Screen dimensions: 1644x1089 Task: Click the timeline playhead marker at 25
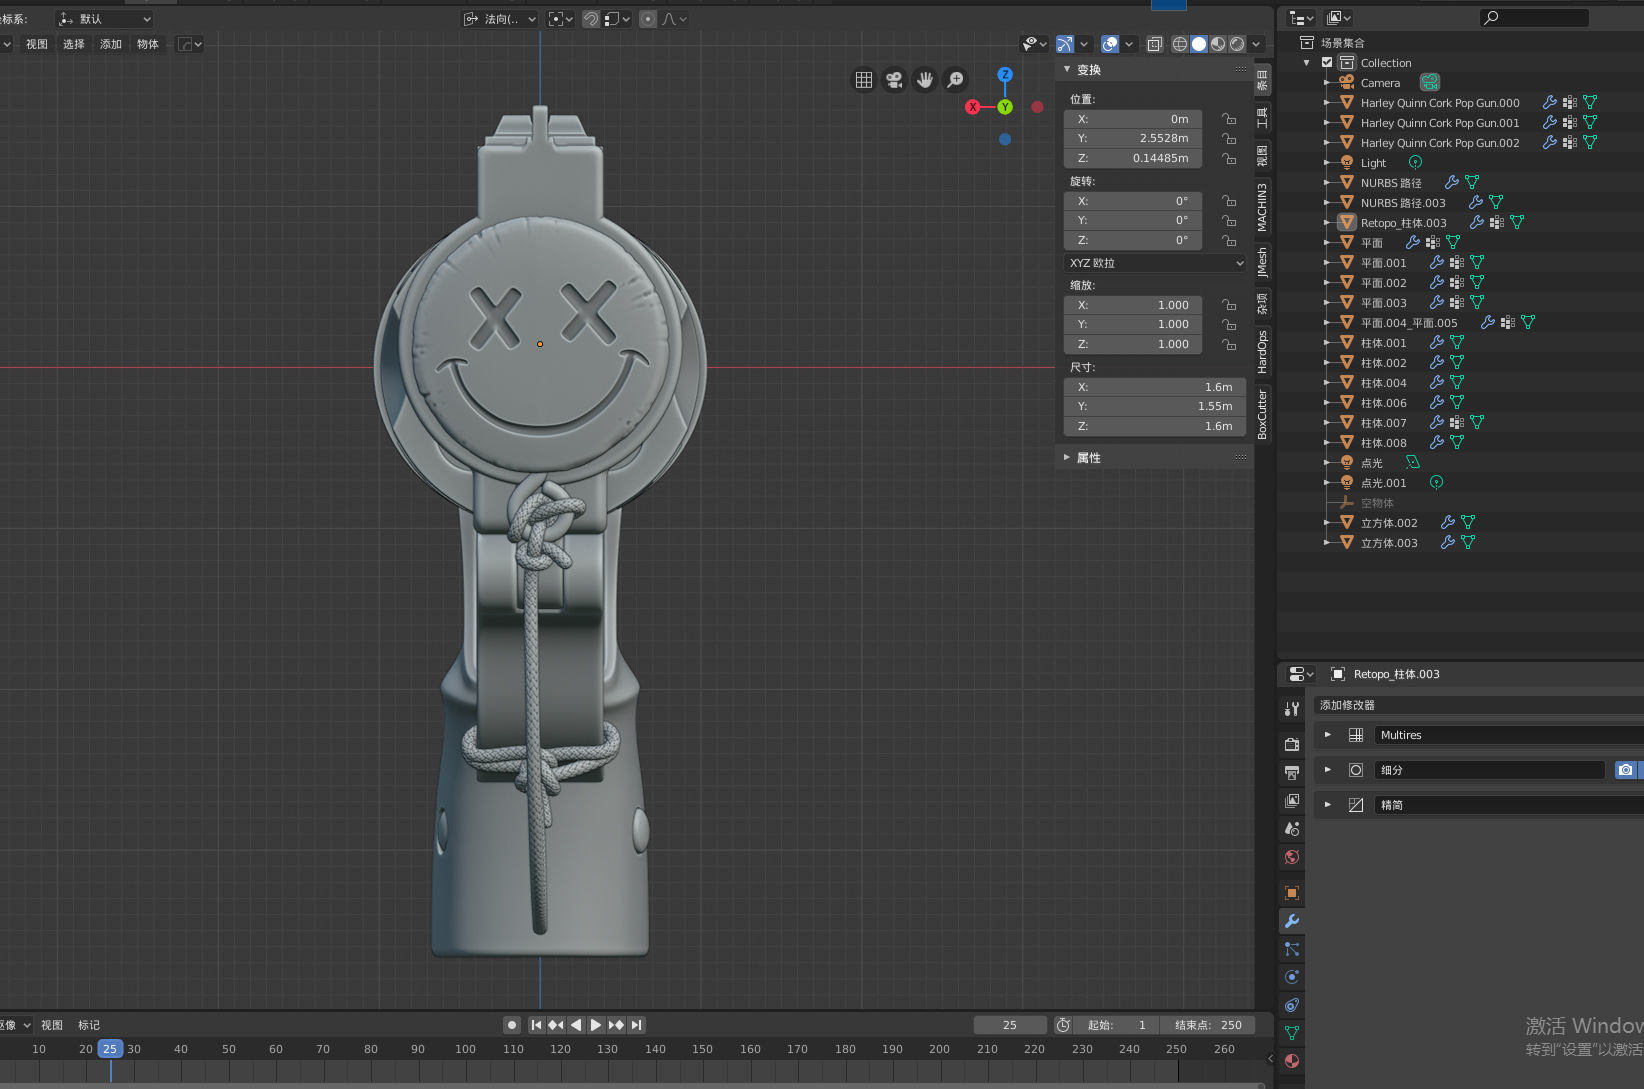tap(110, 1049)
